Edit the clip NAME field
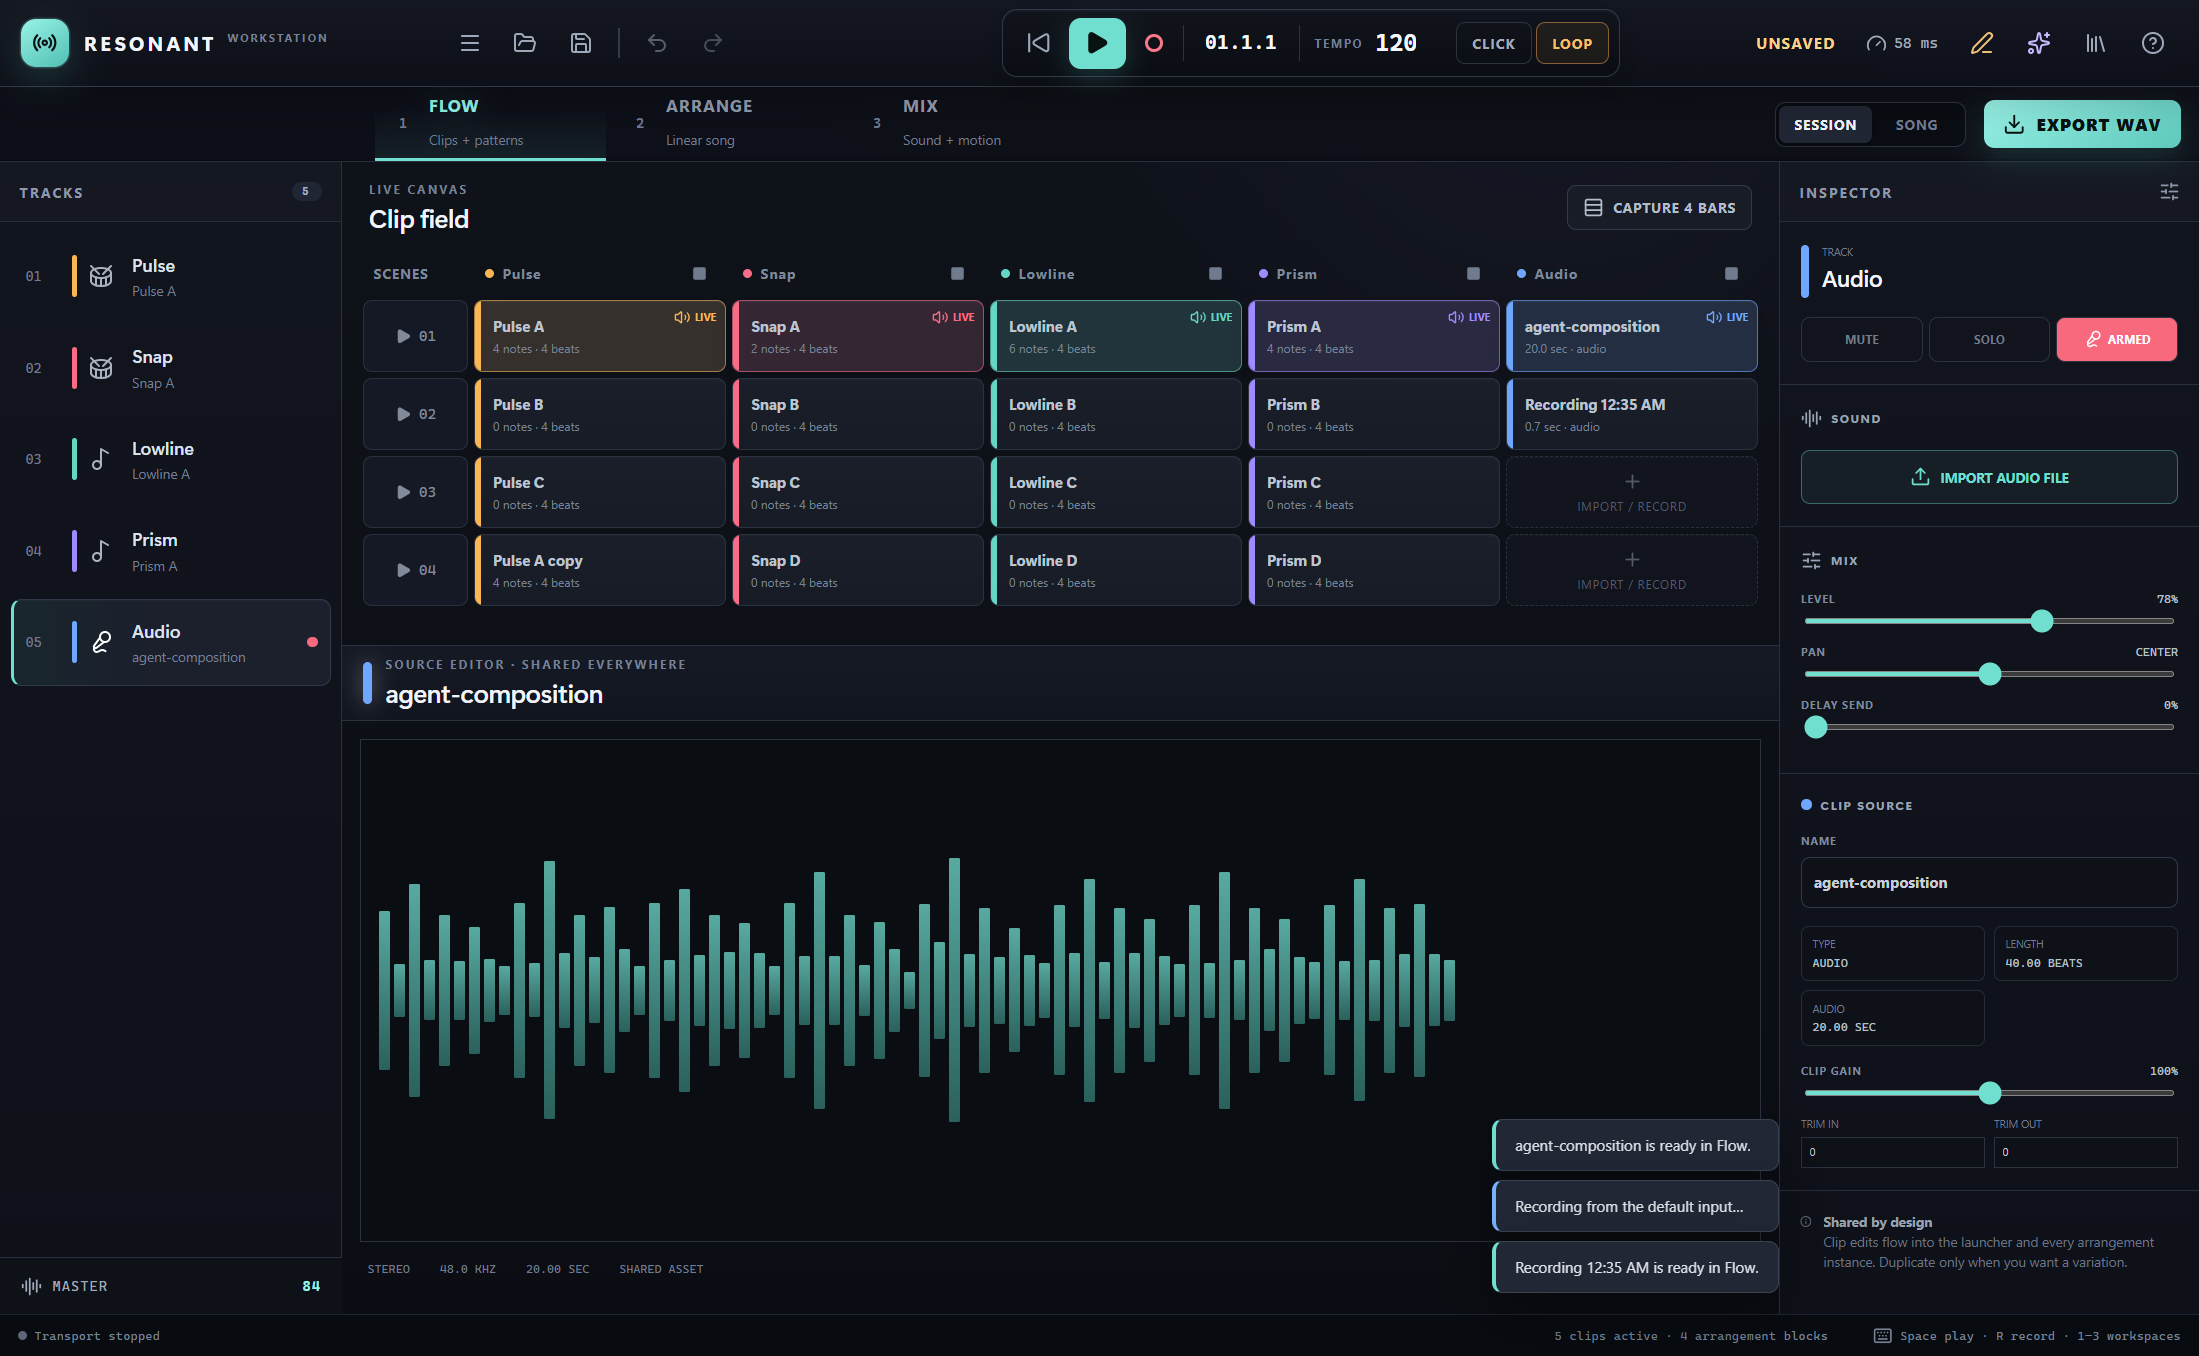Image resolution: width=2199 pixels, height=1356 pixels. pyautogui.click(x=1989, y=883)
